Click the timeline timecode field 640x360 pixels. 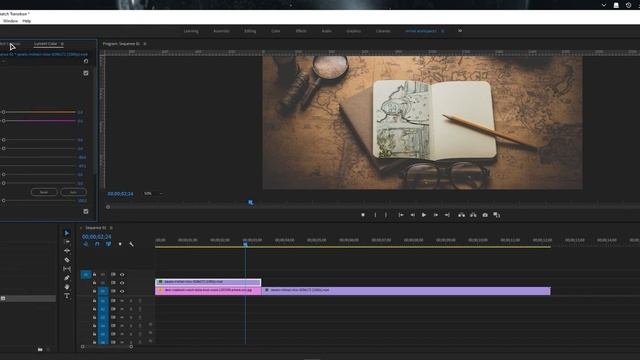click(96, 237)
